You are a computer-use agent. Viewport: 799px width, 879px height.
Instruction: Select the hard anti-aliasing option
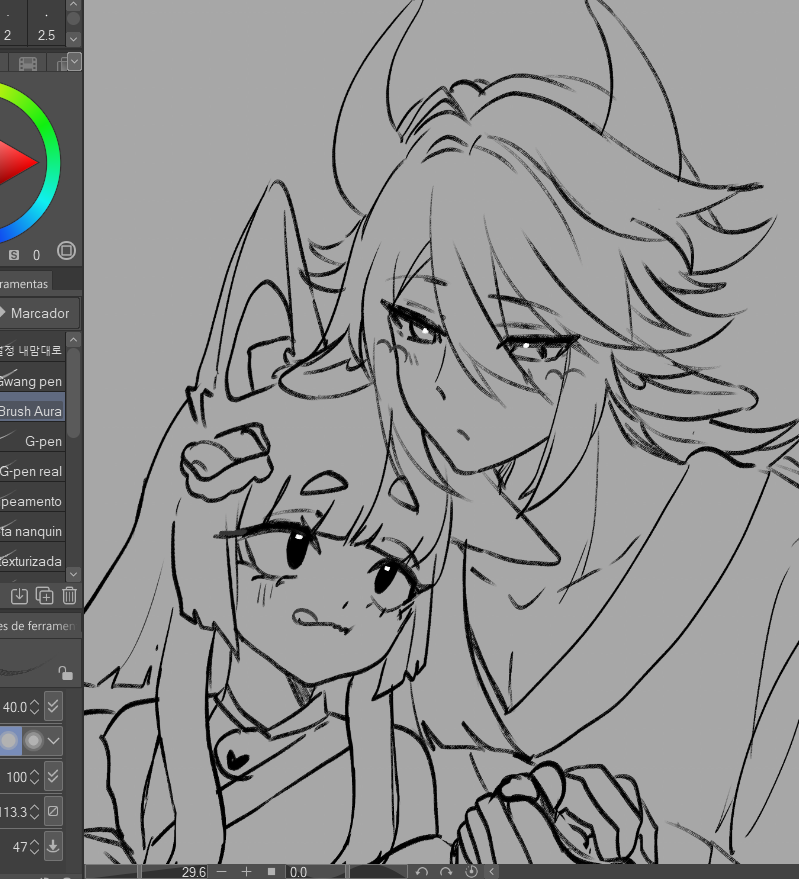click(9, 741)
